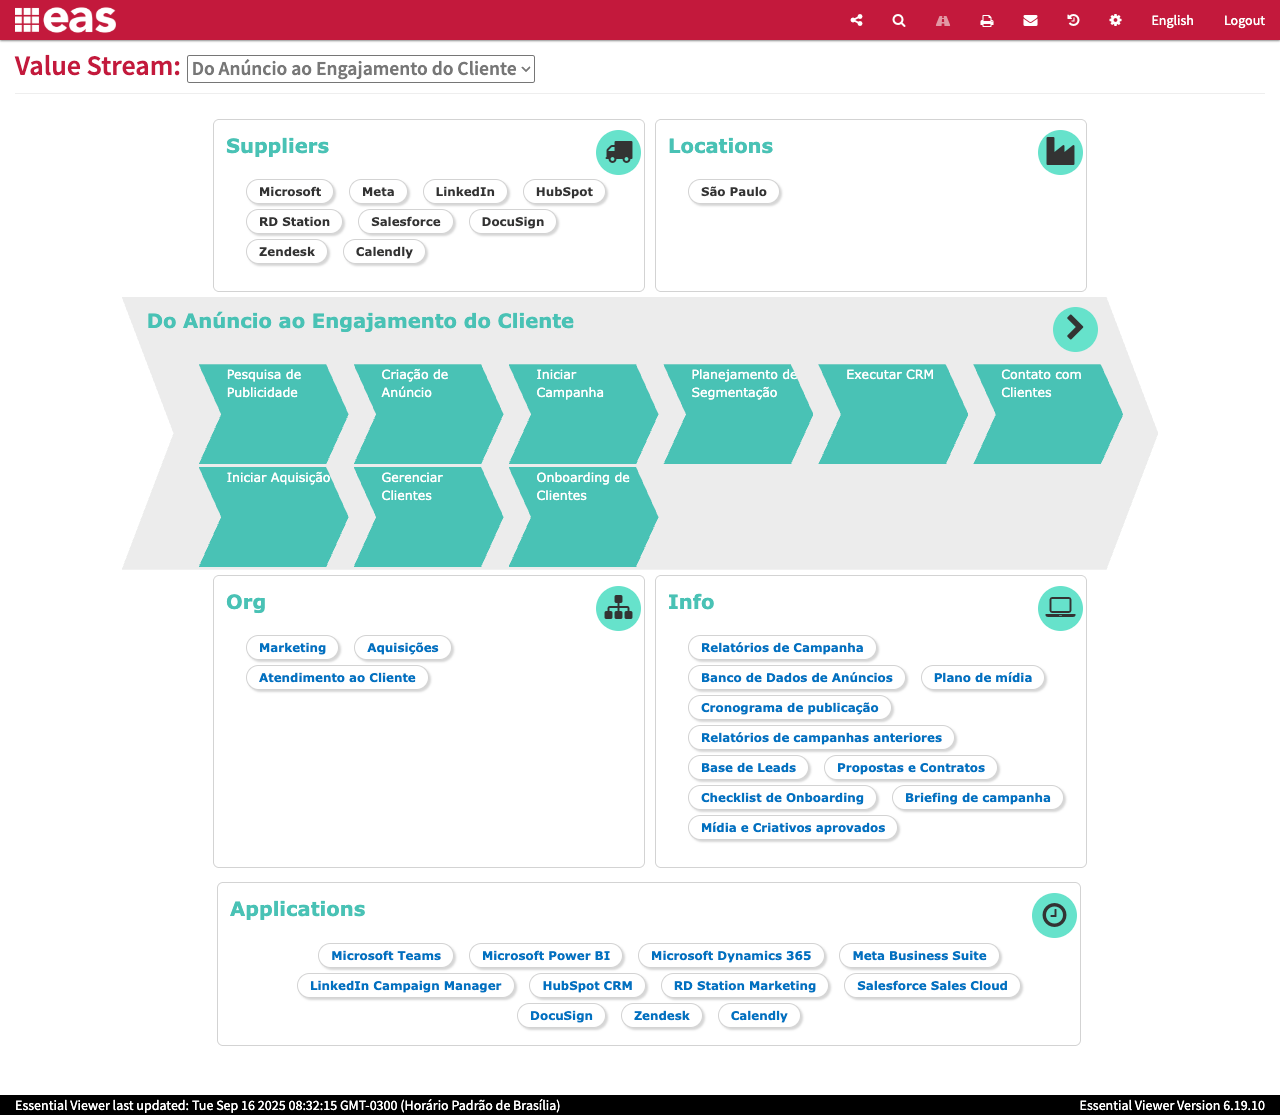Open the Meta Business Suite link
The height and width of the screenshot is (1115, 1280).
coord(920,956)
